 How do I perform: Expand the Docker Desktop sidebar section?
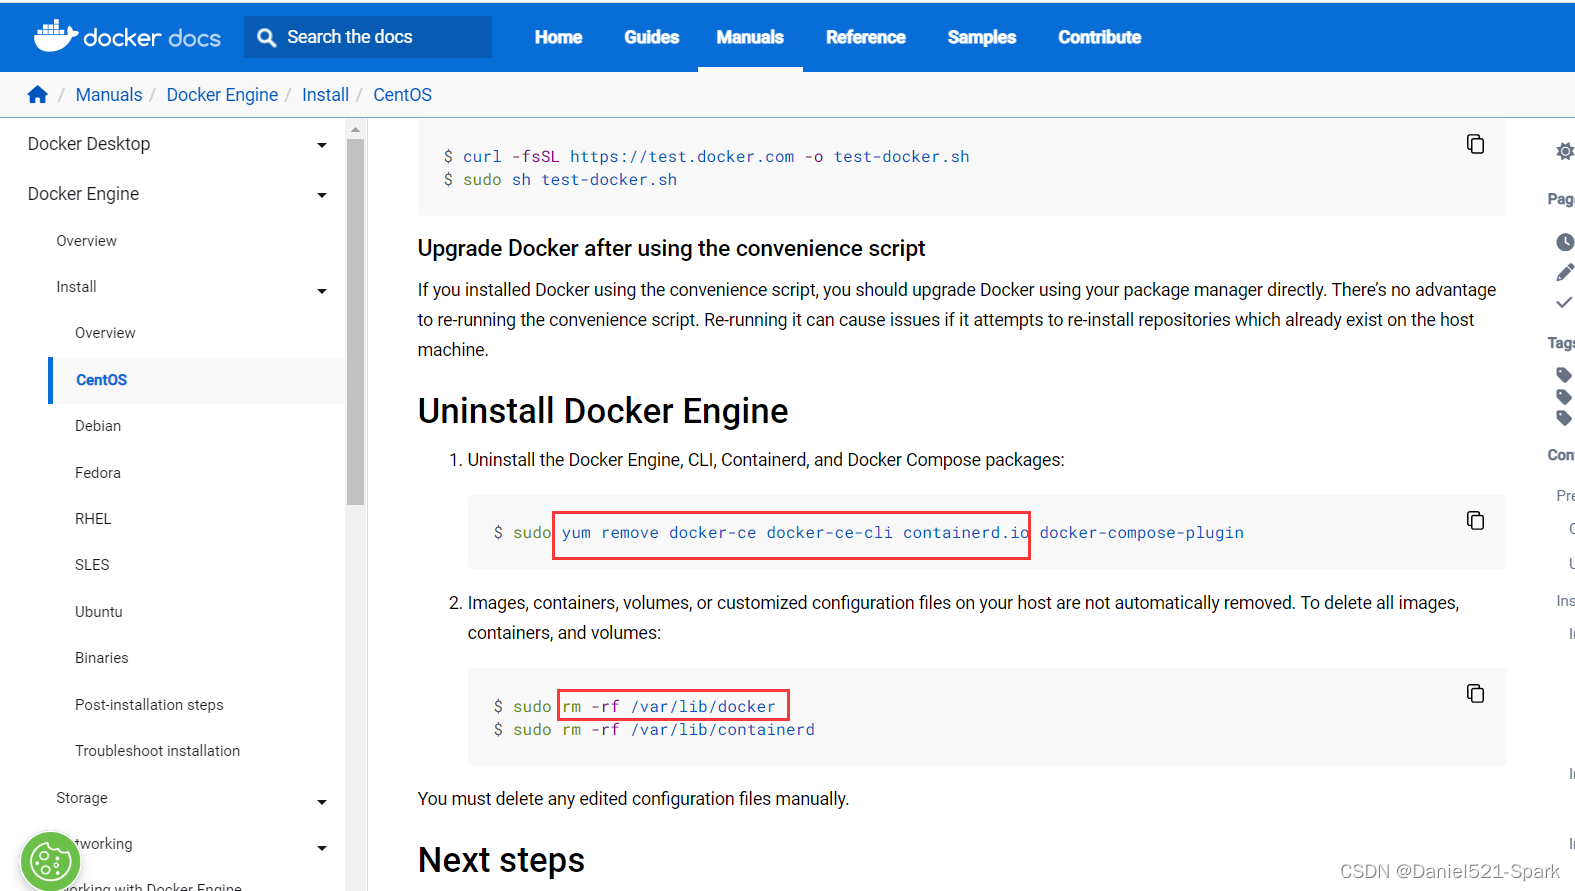[x=322, y=145]
